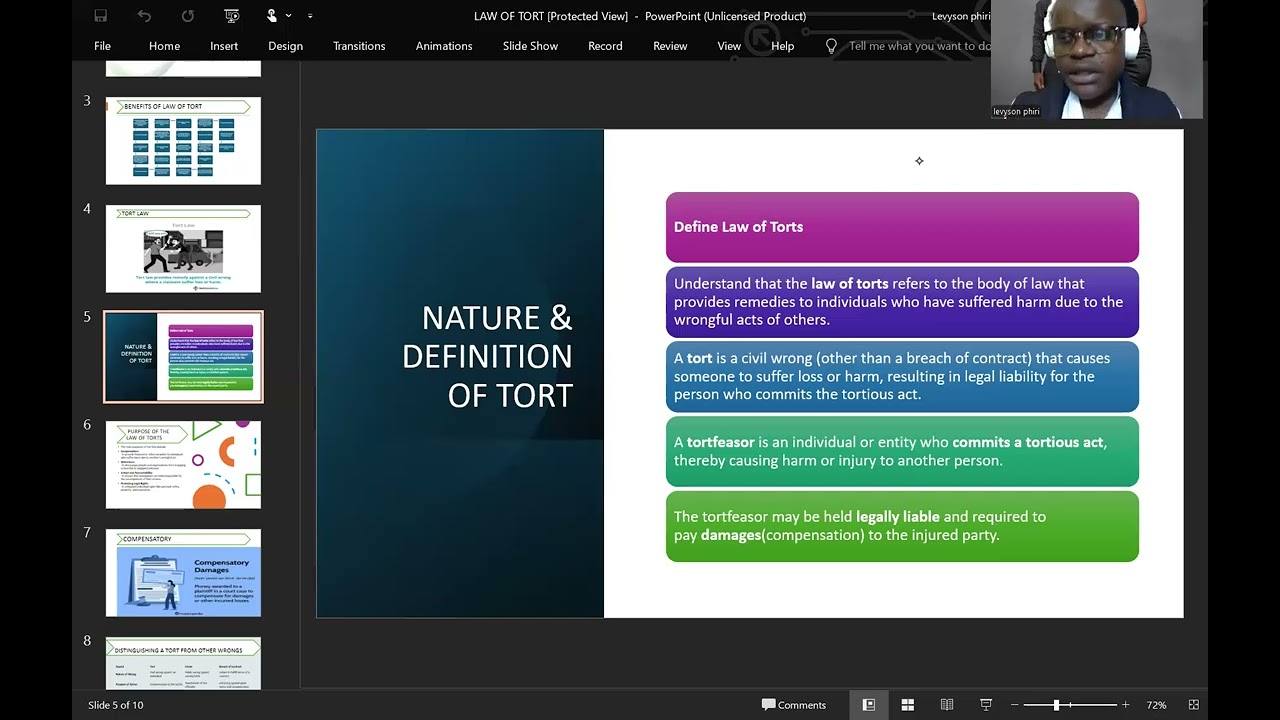Image resolution: width=1280 pixels, height=720 pixels.
Task: Click the 'A tort is a civil wrong' box
Action: [x=902, y=376]
